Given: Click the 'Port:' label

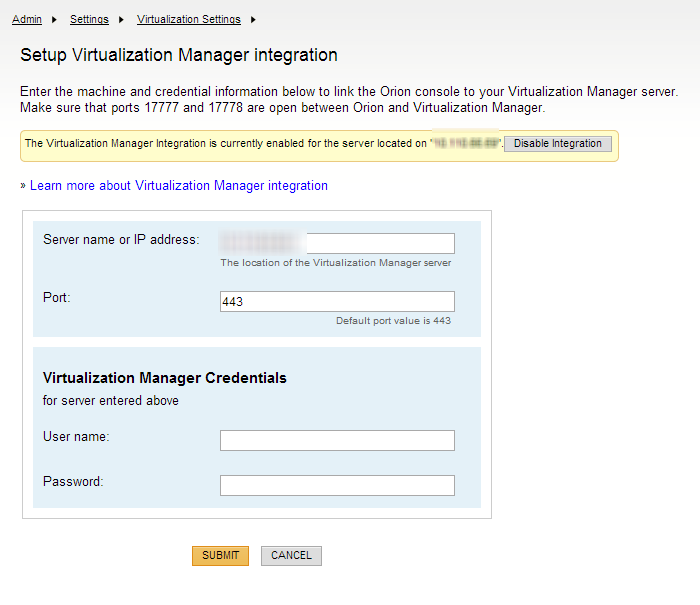Looking at the screenshot, I should 57,297.
